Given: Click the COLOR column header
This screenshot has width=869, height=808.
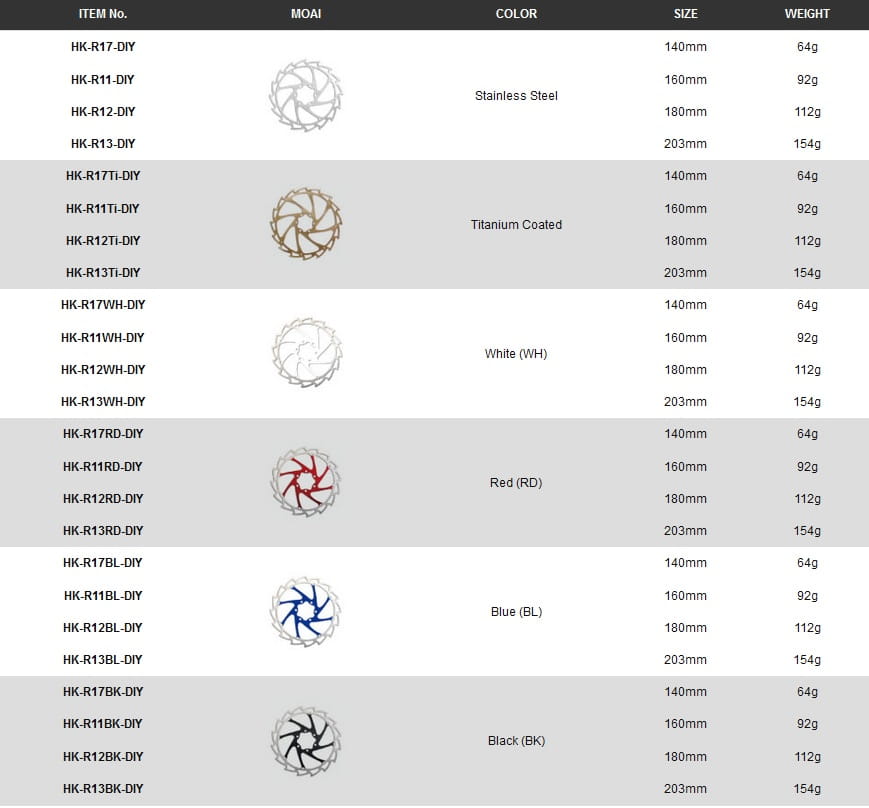Looking at the screenshot, I should coord(516,14).
